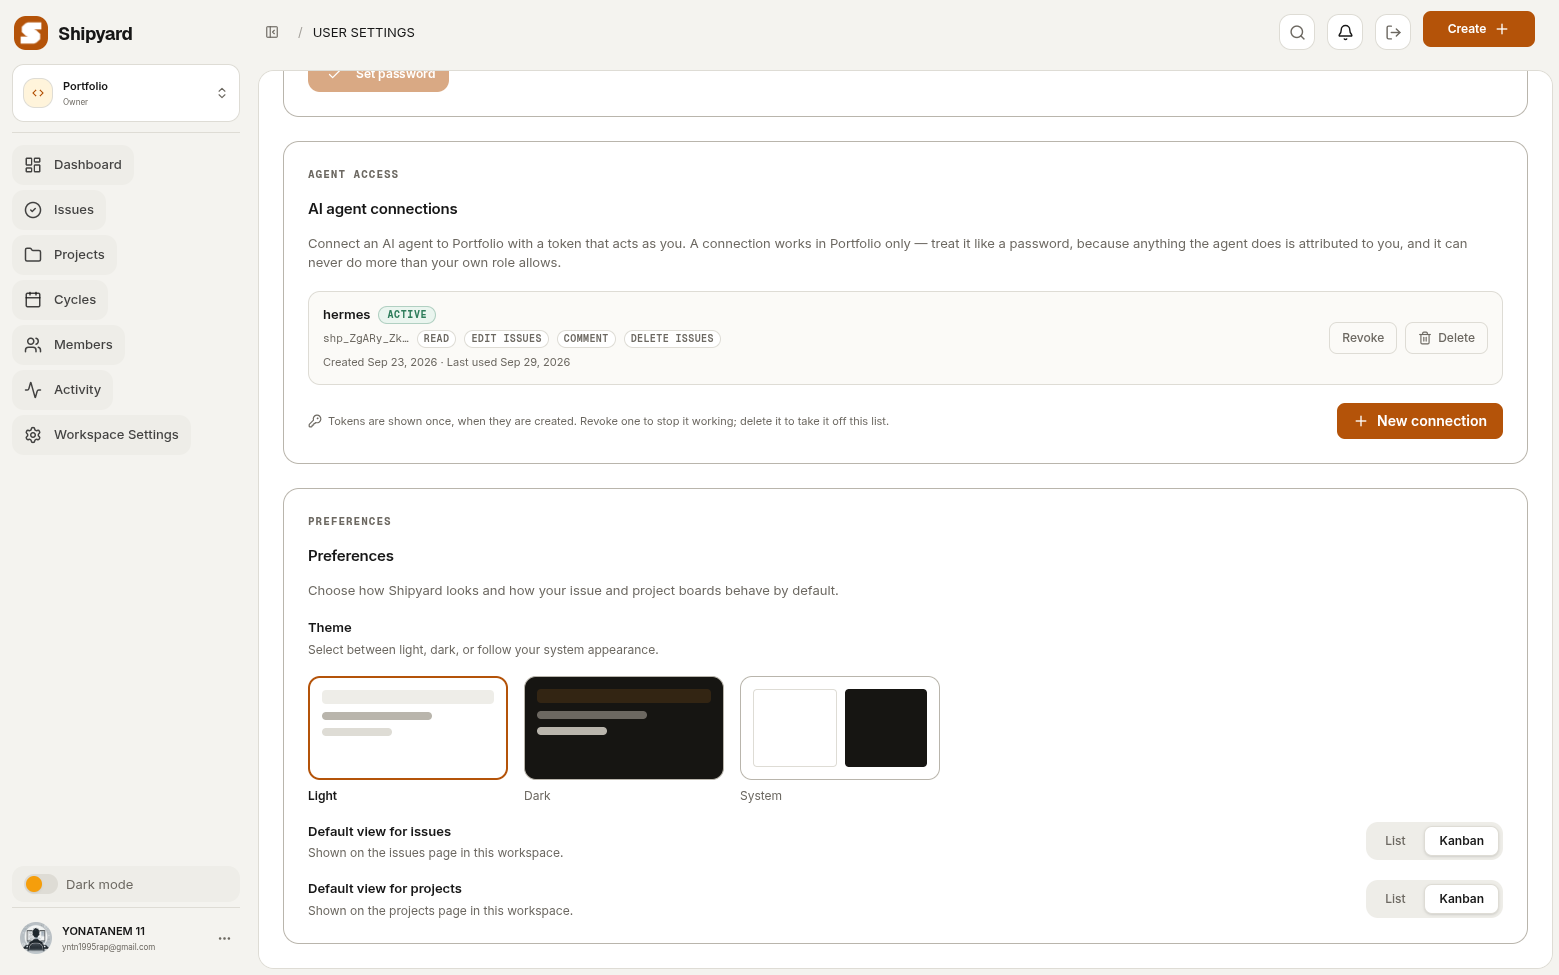Select Kanban view for projects default
This screenshot has width=1559, height=975.
coord(1461,899)
